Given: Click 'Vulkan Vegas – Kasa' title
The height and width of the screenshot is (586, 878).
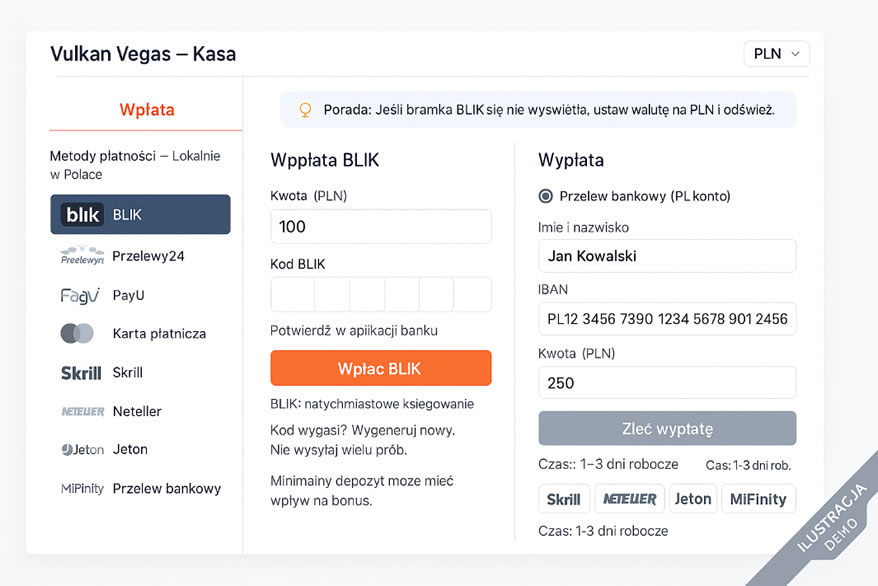Looking at the screenshot, I should 143,54.
